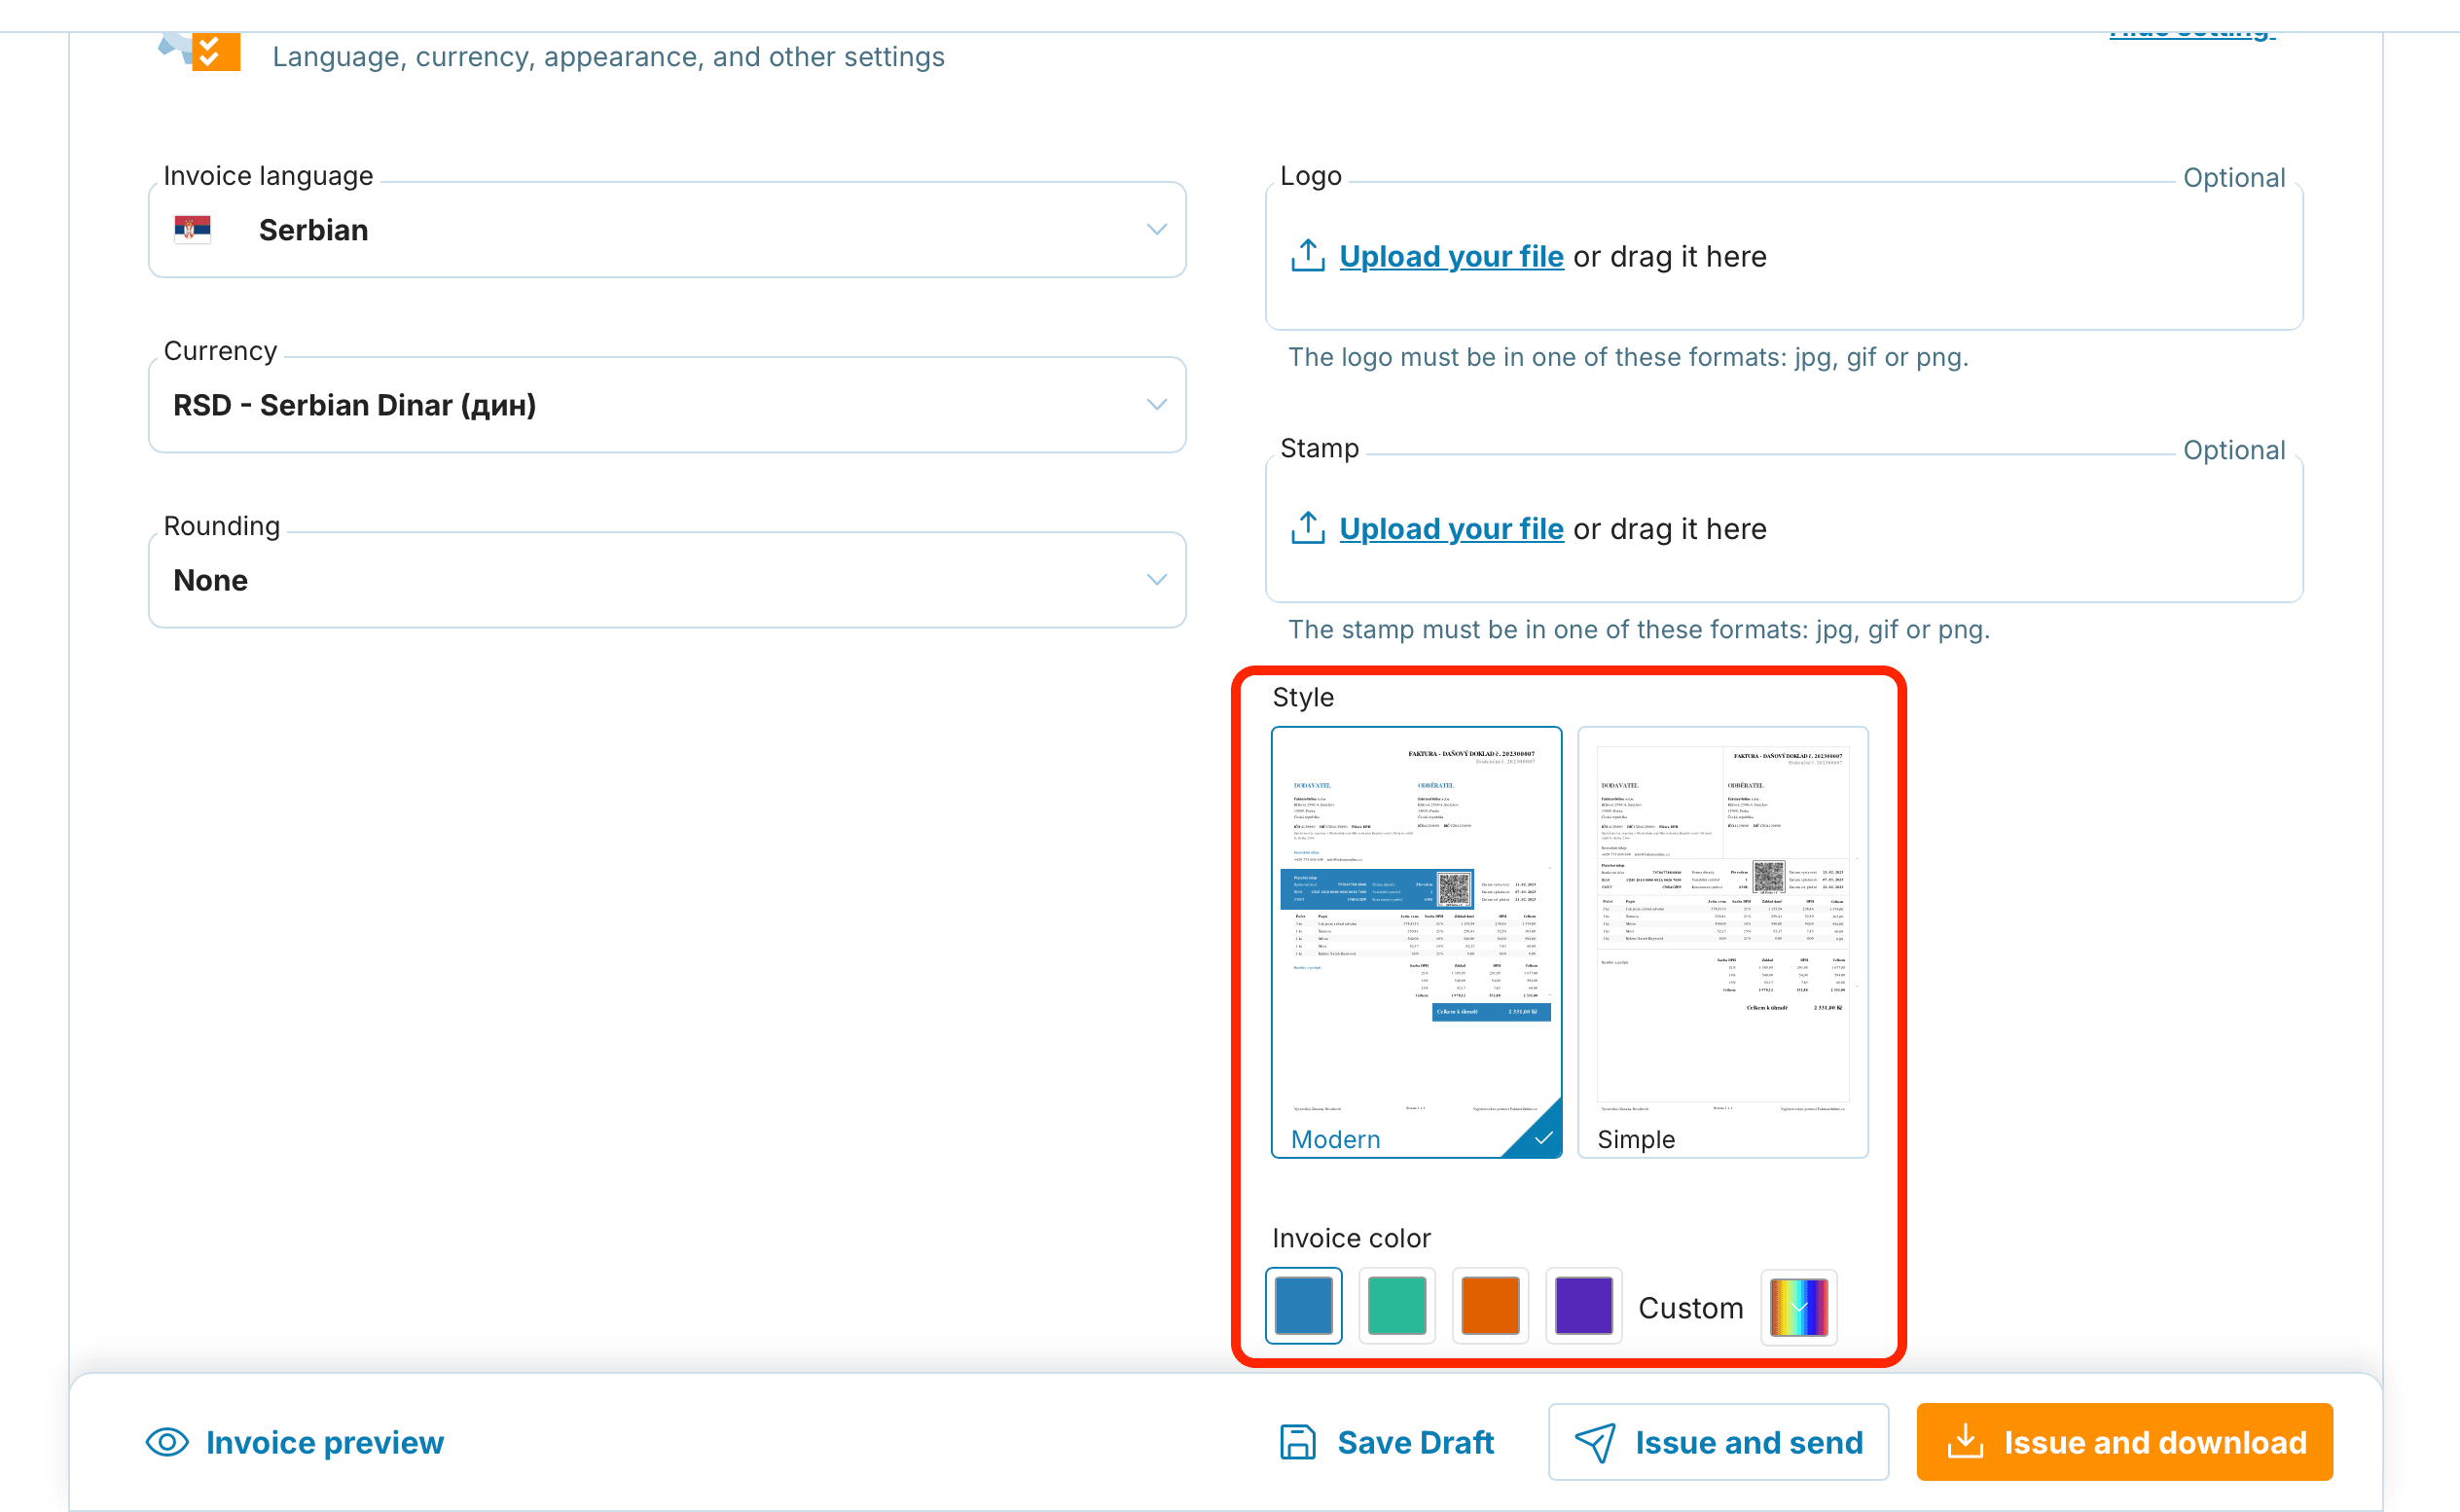Click the Issue and download button
Screen dimensions: 2460x1512
(x=2124, y=1442)
